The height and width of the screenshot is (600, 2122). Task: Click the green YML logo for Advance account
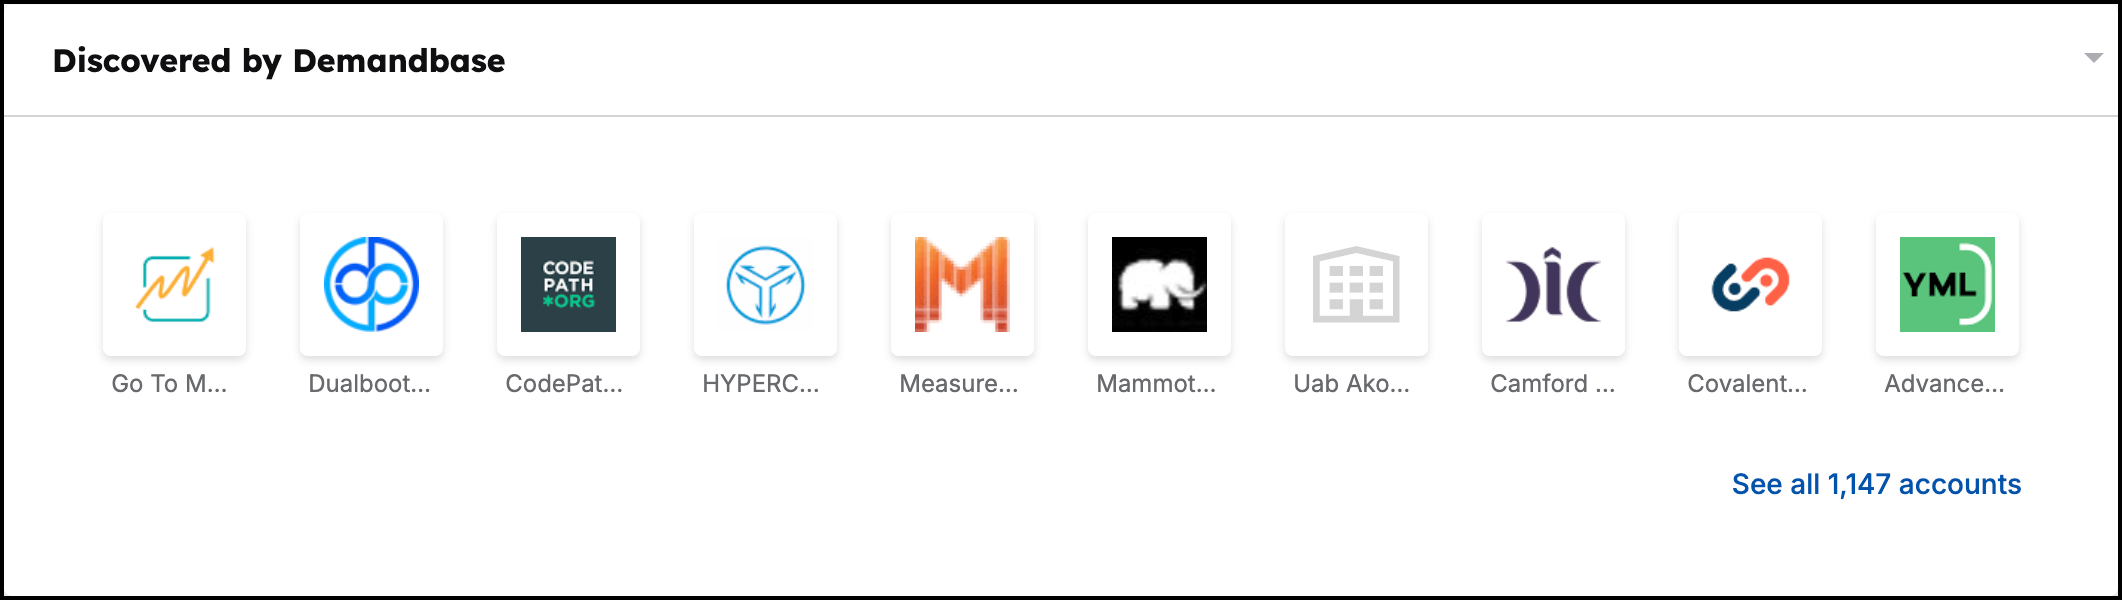[x=1945, y=284]
